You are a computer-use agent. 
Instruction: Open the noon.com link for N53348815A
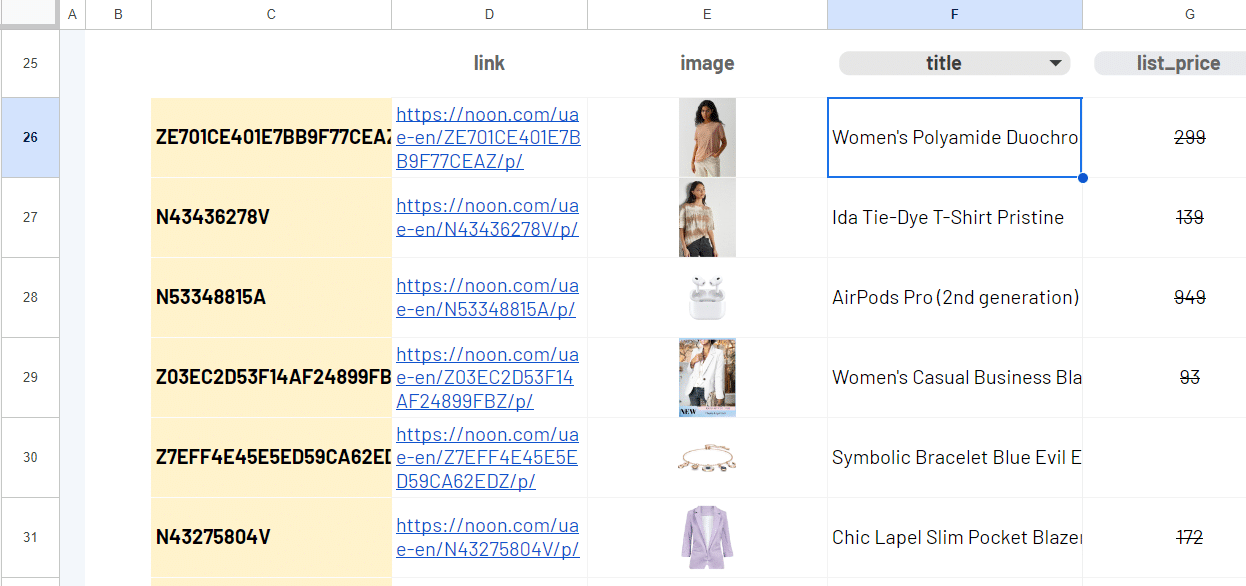(x=487, y=298)
